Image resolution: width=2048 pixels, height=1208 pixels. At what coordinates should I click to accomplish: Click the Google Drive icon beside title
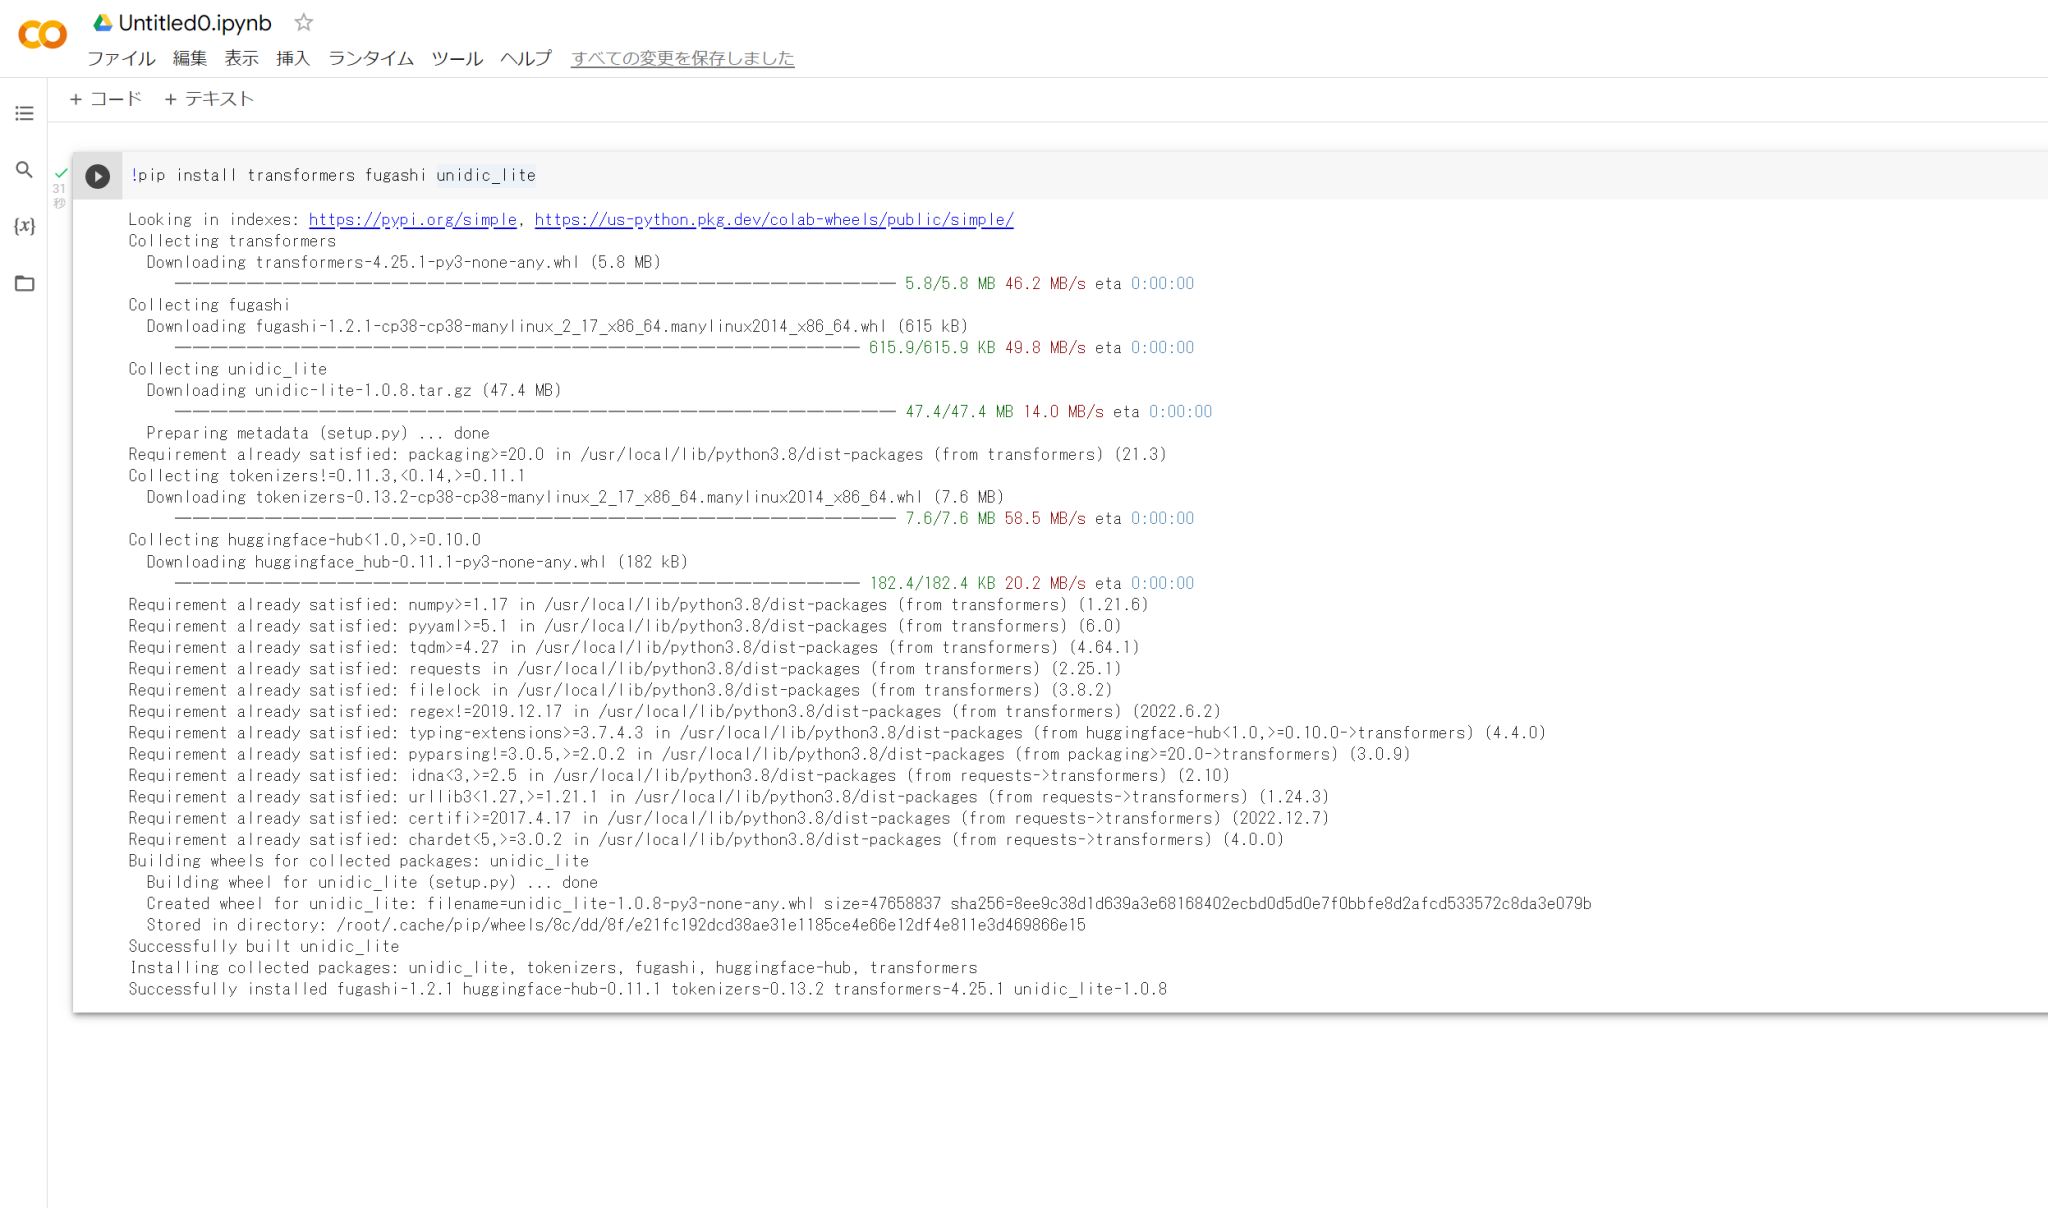102,22
